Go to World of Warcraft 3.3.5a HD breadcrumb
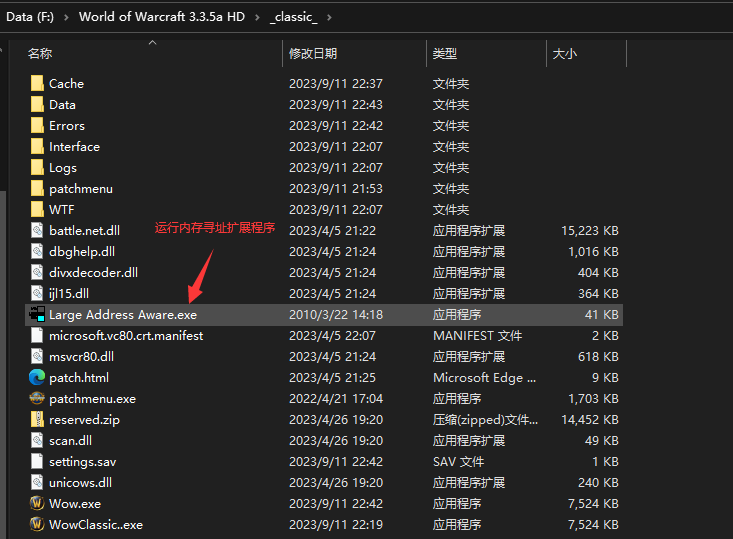This screenshot has width=733, height=539. tap(162, 17)
